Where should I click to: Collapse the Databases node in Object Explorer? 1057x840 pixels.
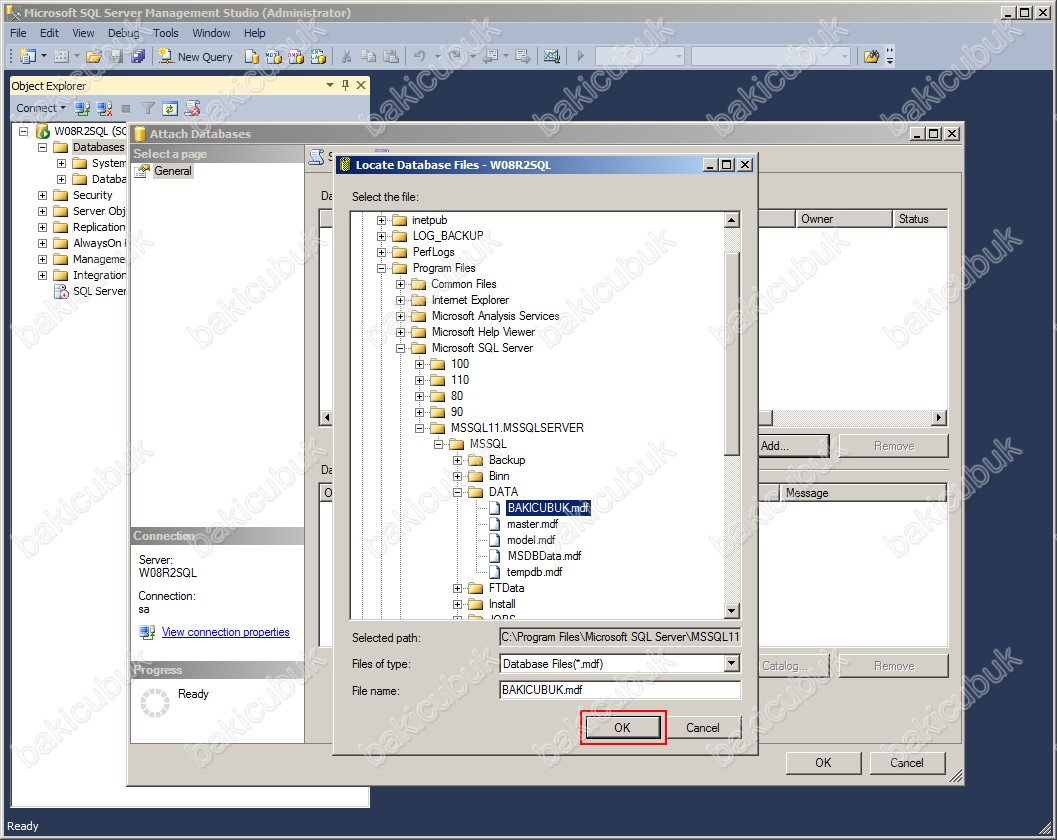point(42,147)
